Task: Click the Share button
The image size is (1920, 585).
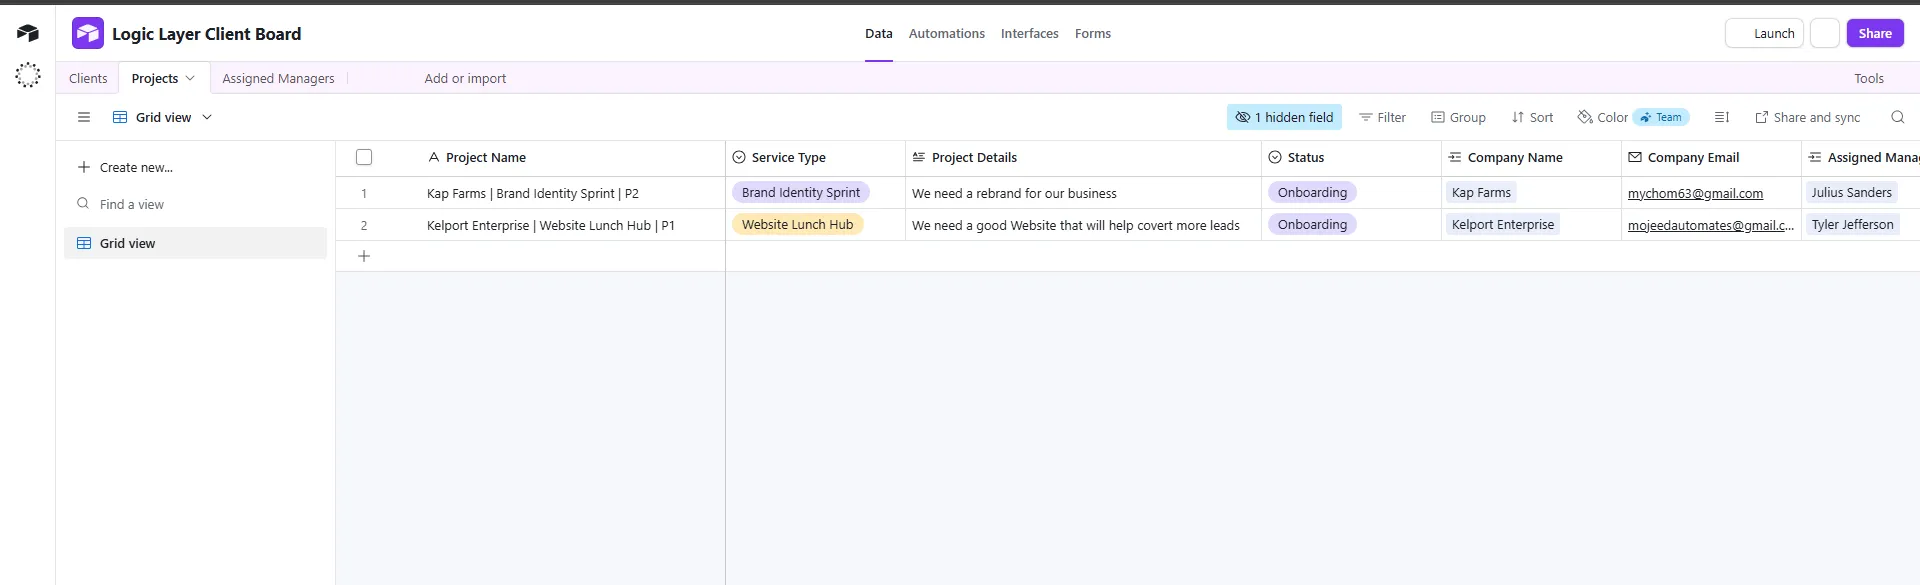Action: [x=1875, y=33]
